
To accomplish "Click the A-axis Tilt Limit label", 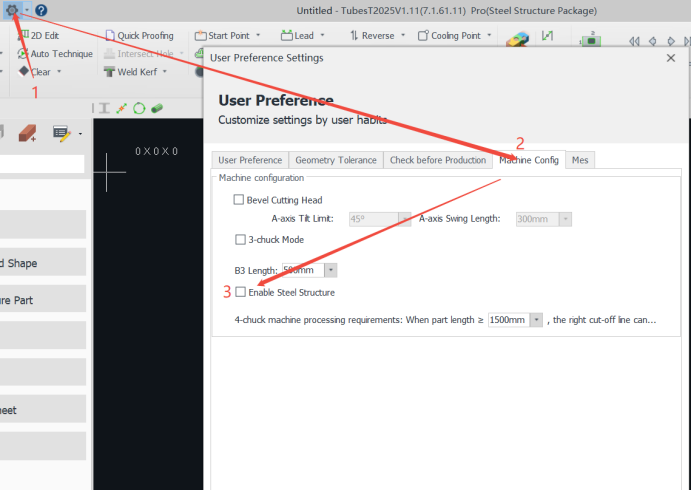I will coord(302,219).
